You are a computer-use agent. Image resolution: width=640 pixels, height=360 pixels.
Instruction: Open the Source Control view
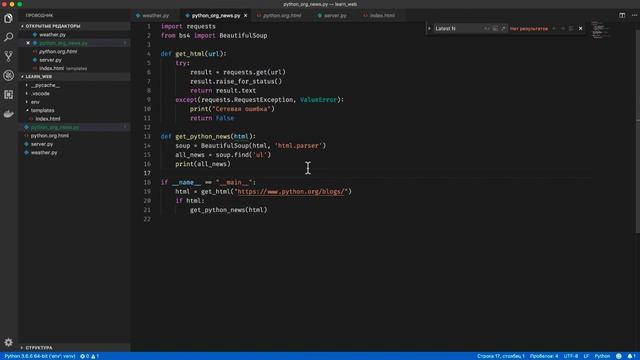pos(8,56)
